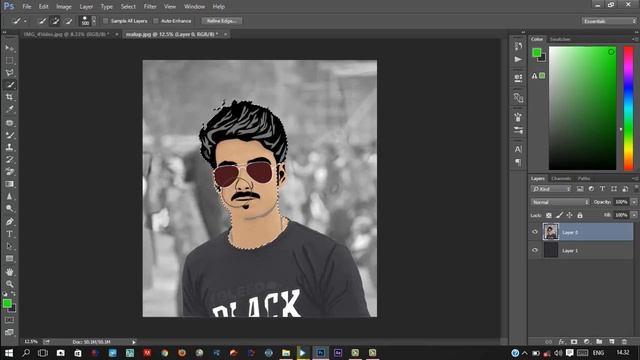
Task: Open the Select menu
Action: coord(128,7)
